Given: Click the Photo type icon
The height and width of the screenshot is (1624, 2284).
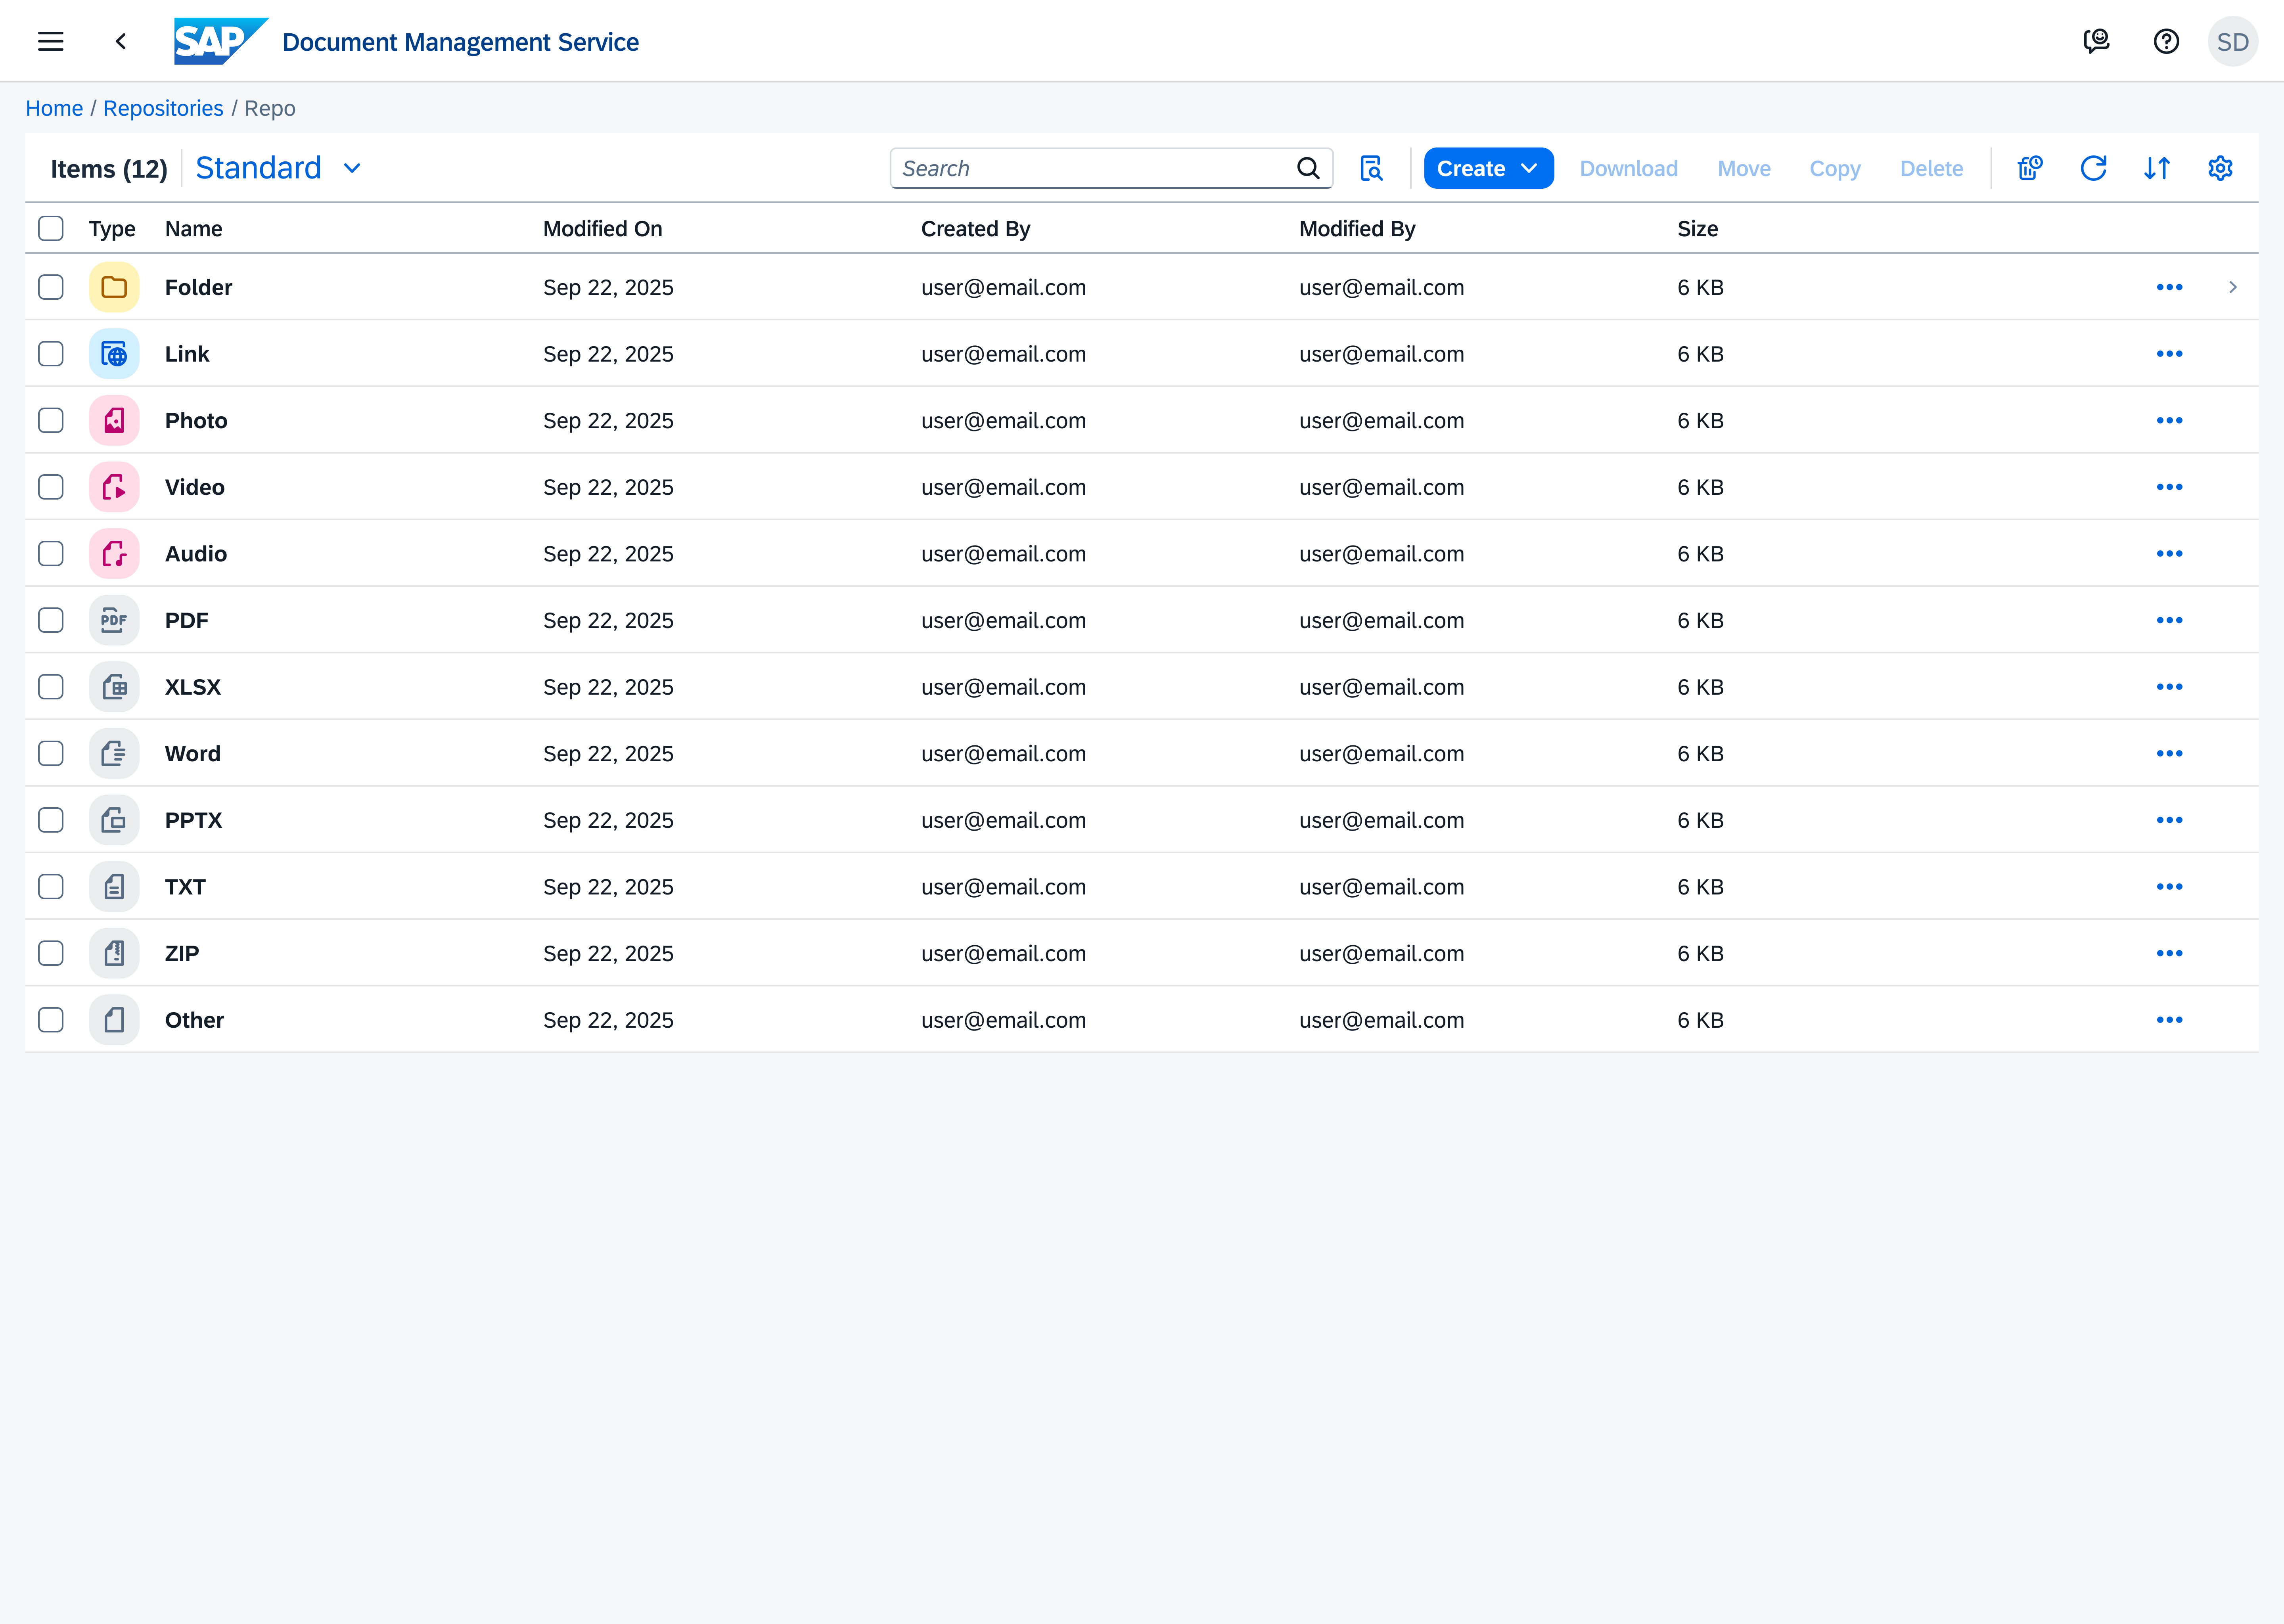Looking at the screenshot, I should tap(114, 420).
